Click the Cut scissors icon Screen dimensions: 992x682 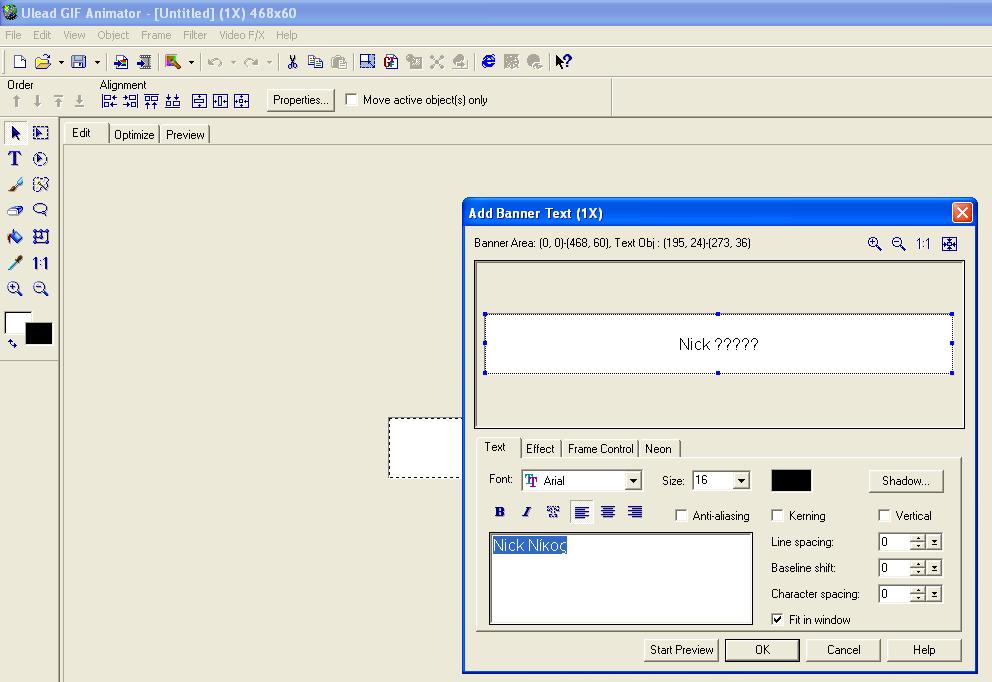click(x=292, y=61)
